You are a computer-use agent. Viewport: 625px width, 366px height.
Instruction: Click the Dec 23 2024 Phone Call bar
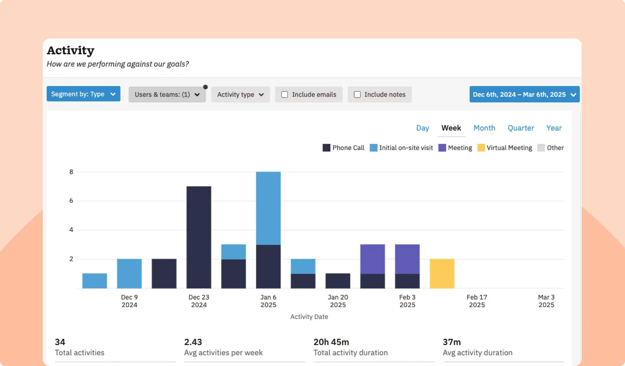tap(199, 237)
